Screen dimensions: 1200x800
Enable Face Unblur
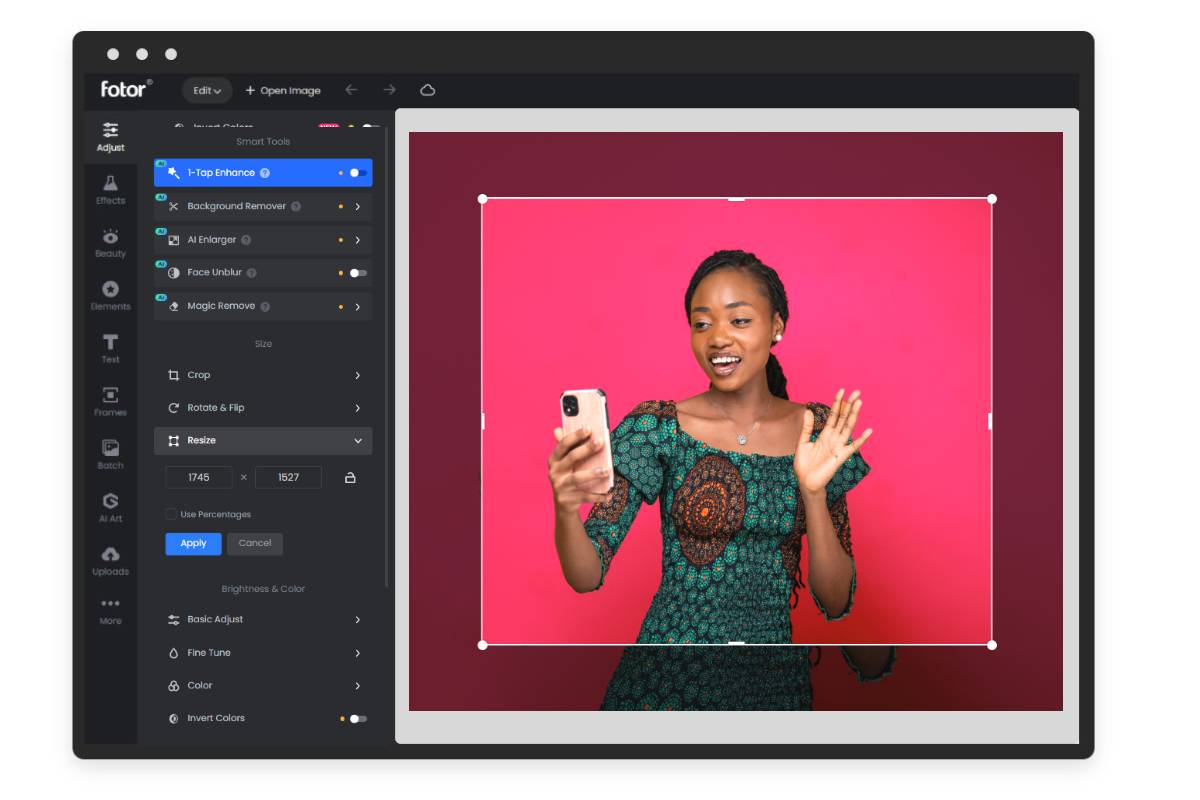(x=356, y=272)
